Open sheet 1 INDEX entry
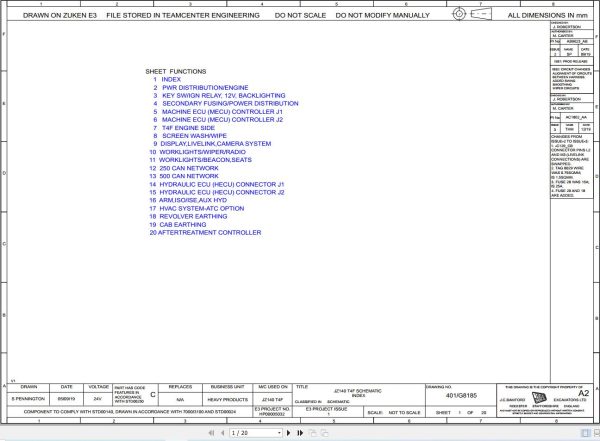 tap(167, 79)
